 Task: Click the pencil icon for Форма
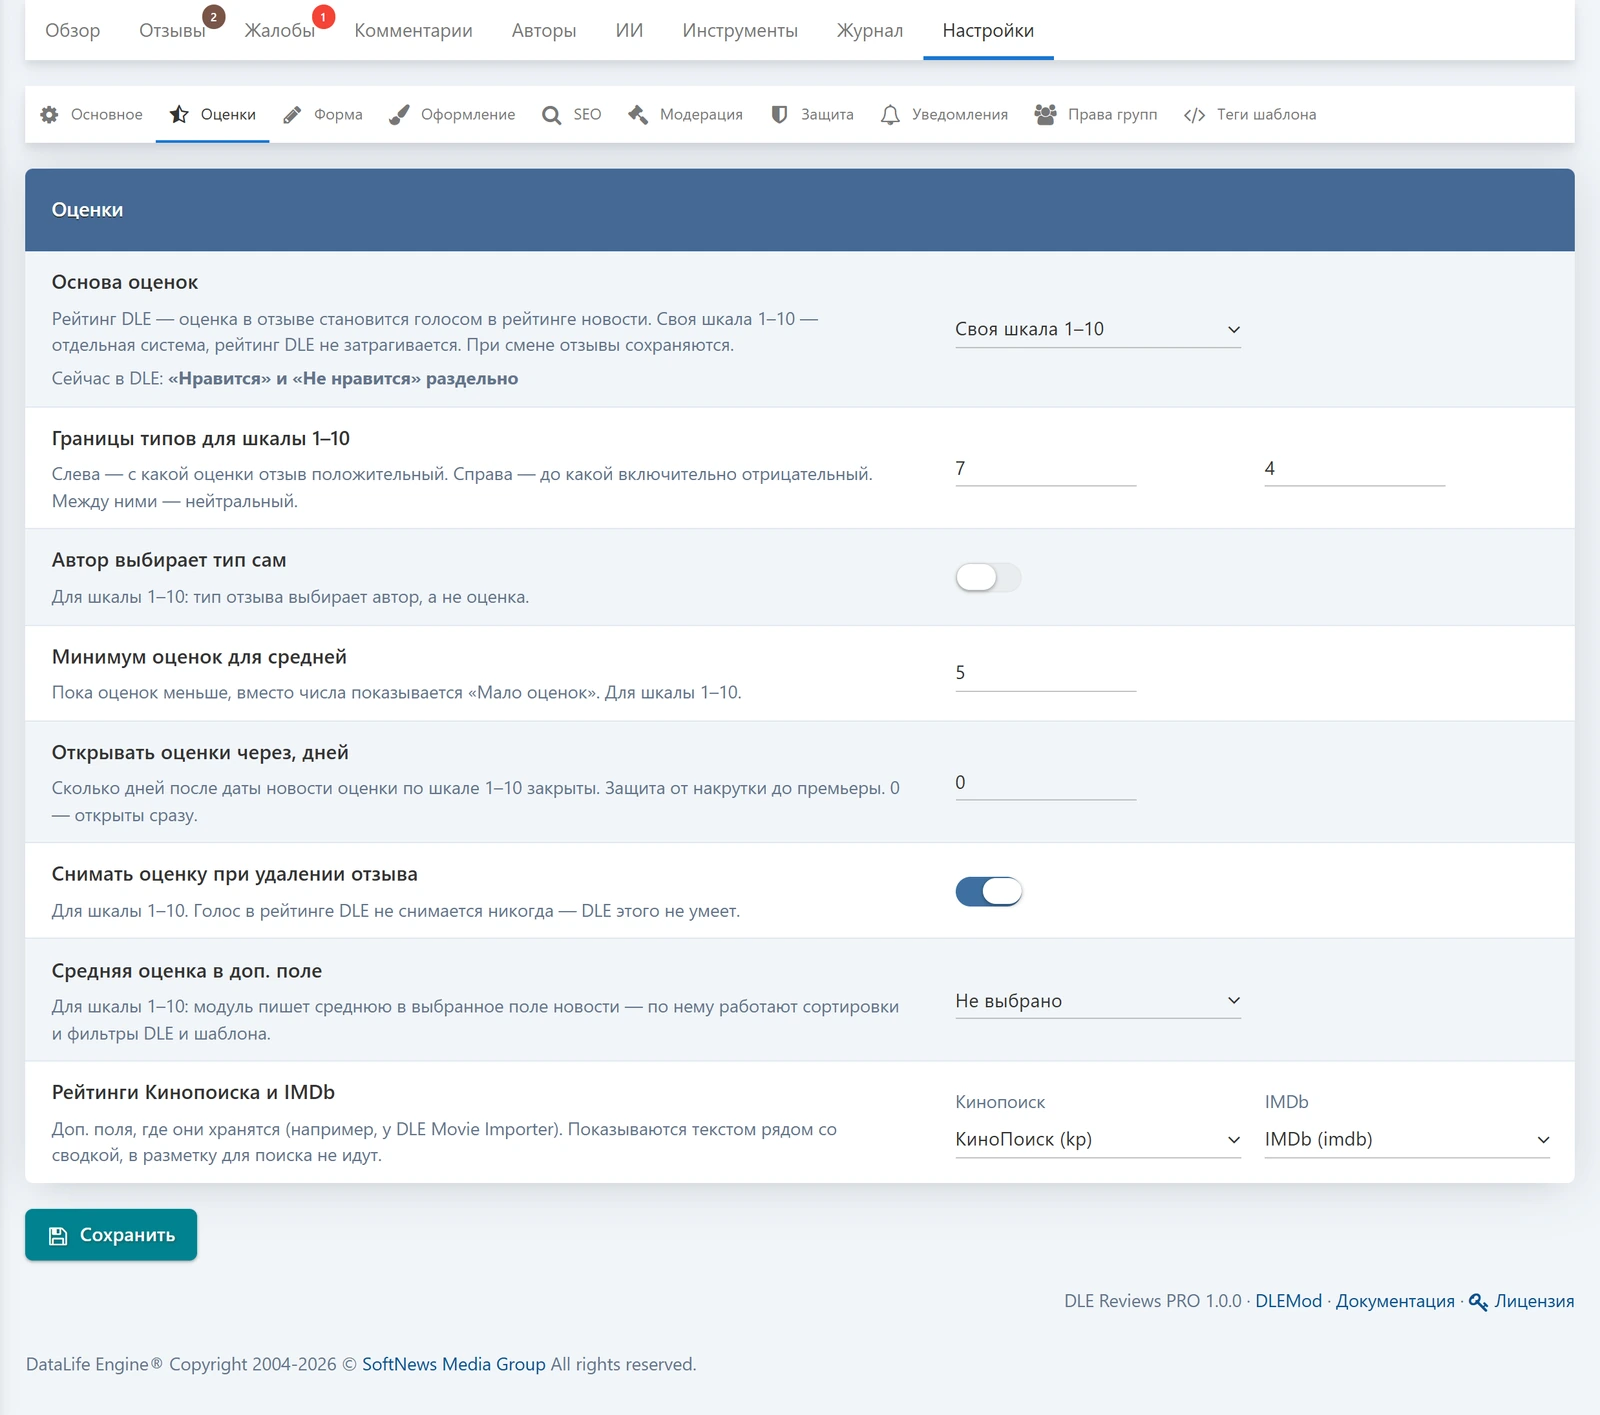pyautogui.click(x=292, y=114)
